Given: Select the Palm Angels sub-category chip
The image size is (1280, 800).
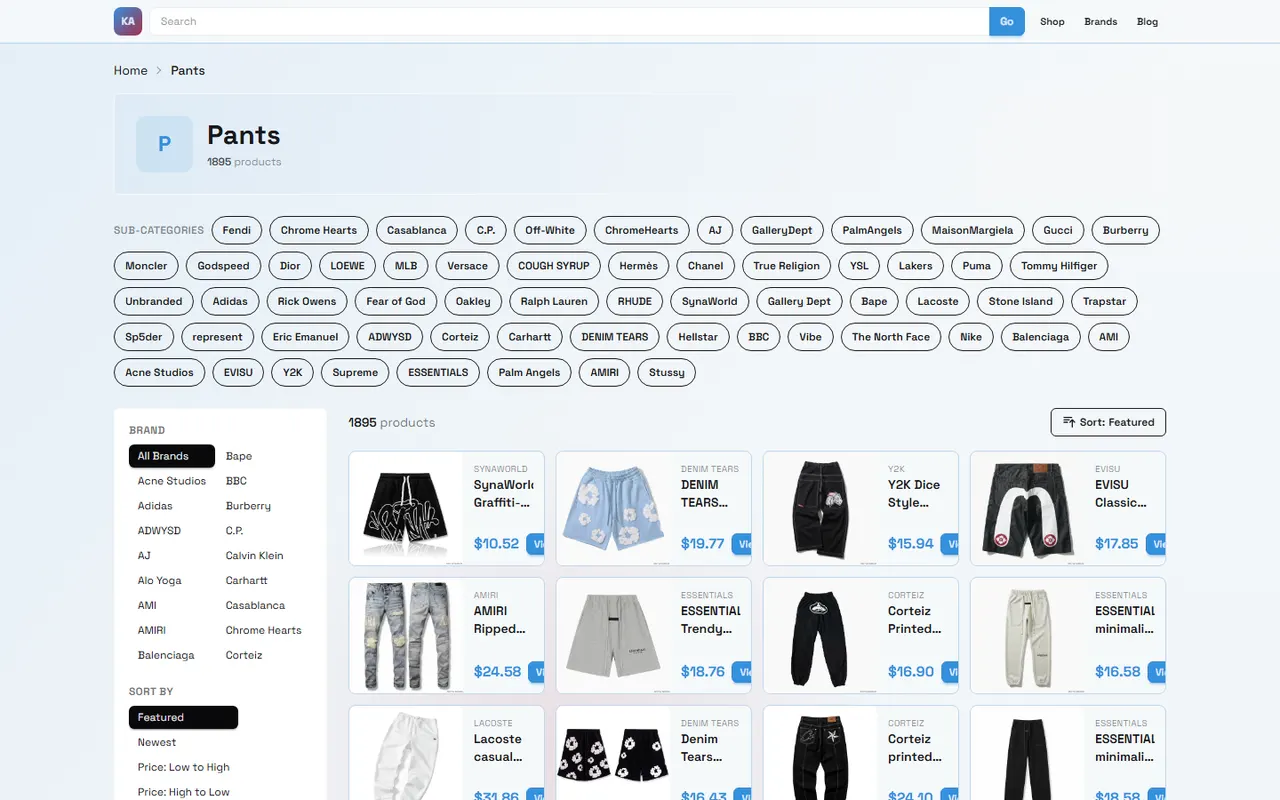Looking at the screenshot, I should (x=529, y=372).
